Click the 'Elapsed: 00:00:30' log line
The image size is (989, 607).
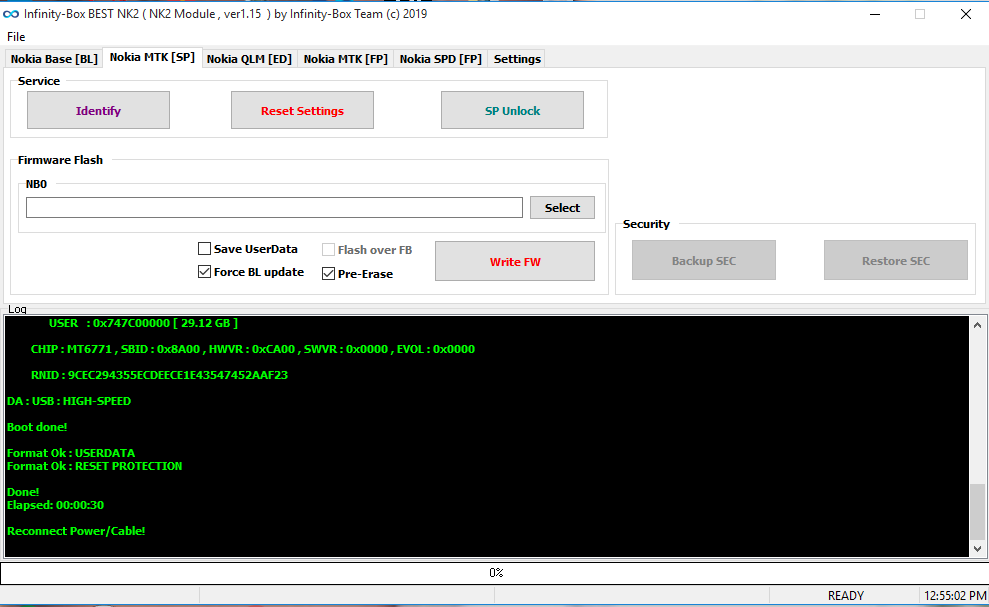[56, 505]
